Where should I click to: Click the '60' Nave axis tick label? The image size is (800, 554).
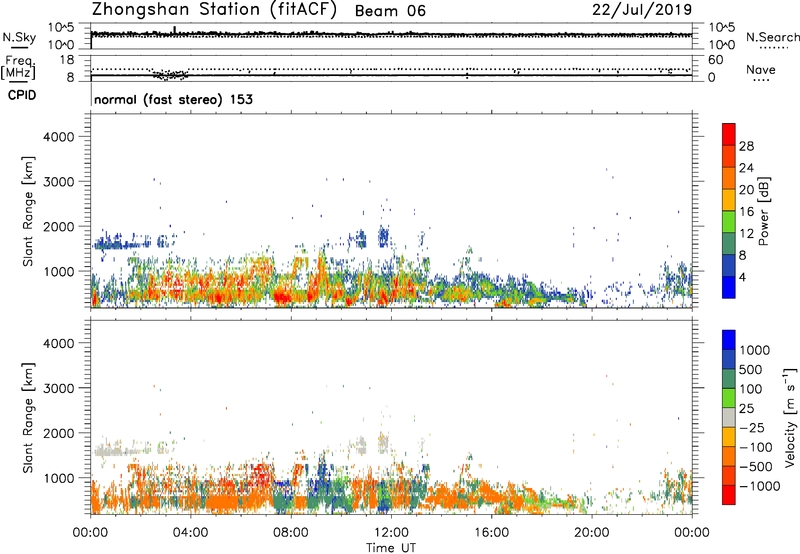click(x=715, y=60)
